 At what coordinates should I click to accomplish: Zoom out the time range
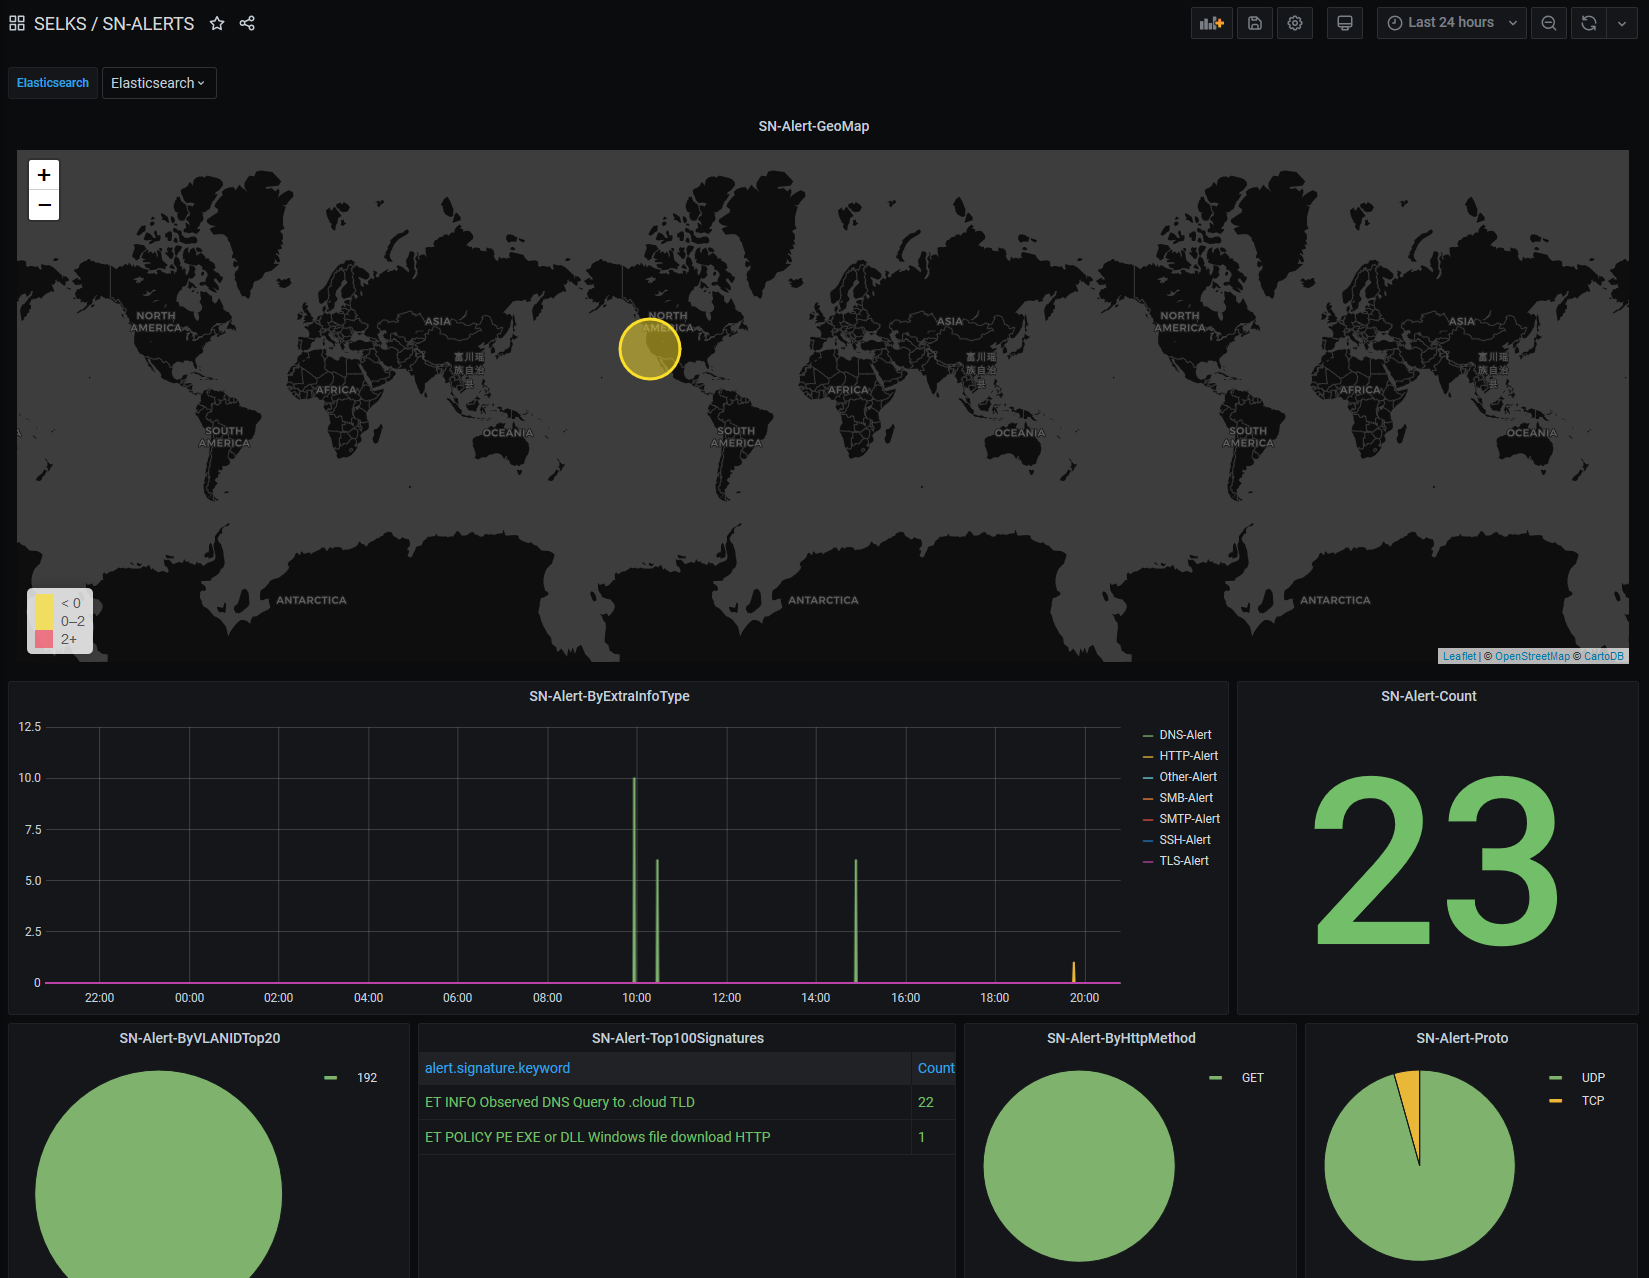pyautogui.click(x=1549, y=23)
